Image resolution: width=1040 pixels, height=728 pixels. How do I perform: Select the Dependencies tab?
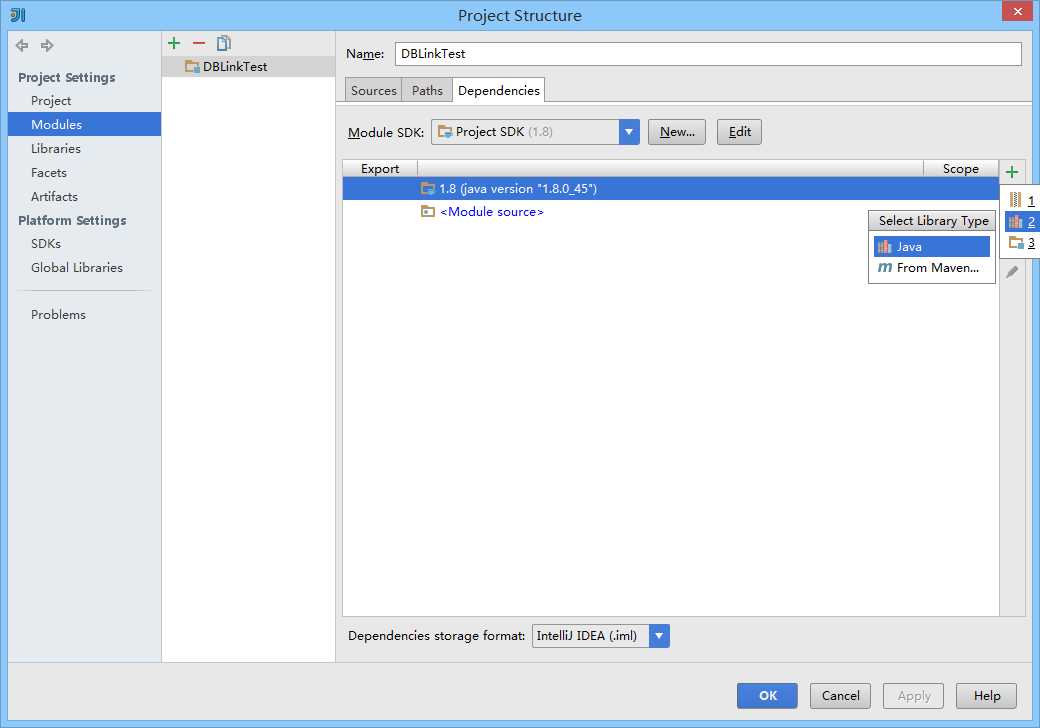click(499, 90)
